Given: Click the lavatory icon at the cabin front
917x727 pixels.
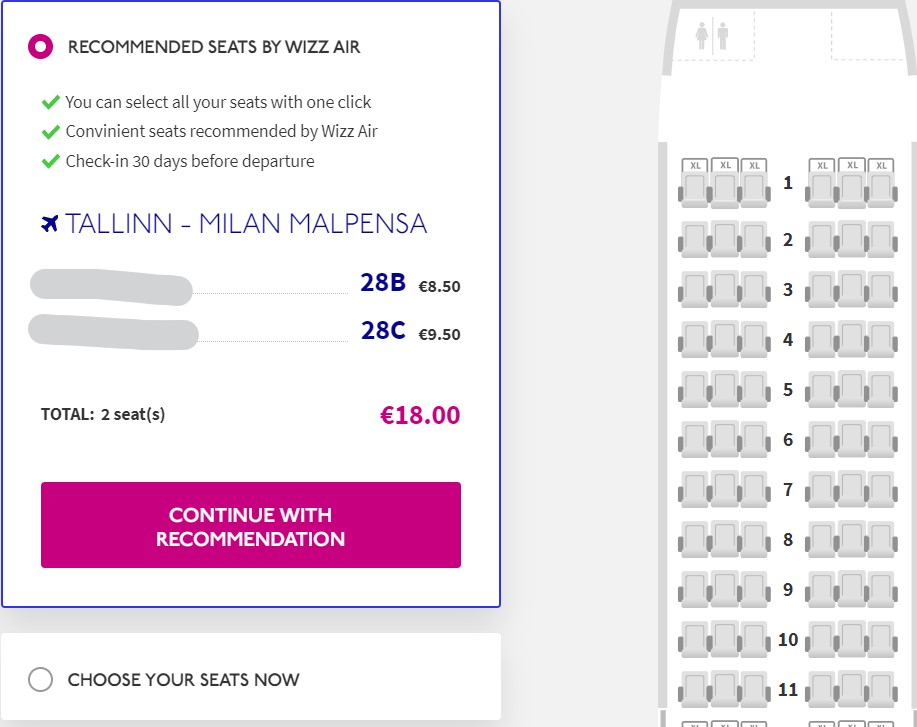Looking at the screenshot, I should [x=711, y=35].
